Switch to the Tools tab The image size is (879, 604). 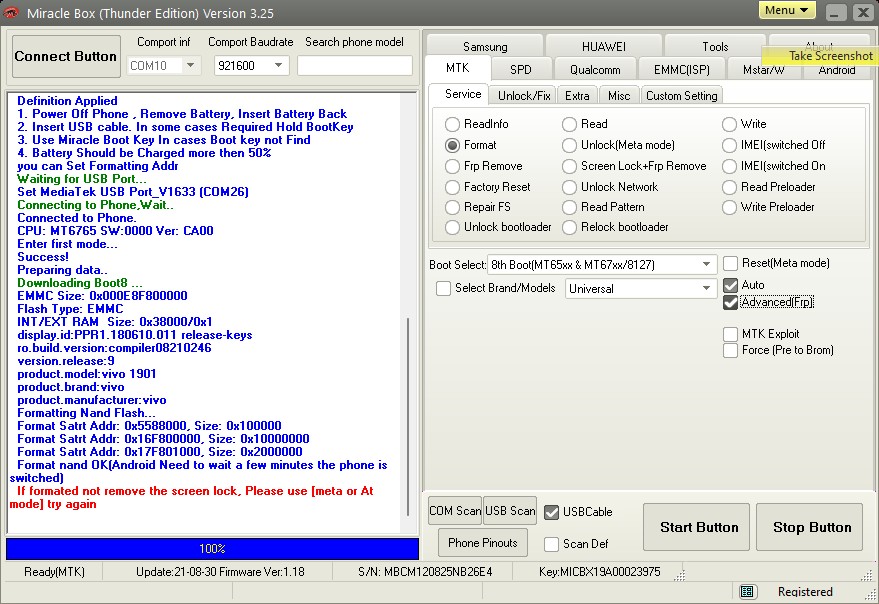[x=715, y=46]
